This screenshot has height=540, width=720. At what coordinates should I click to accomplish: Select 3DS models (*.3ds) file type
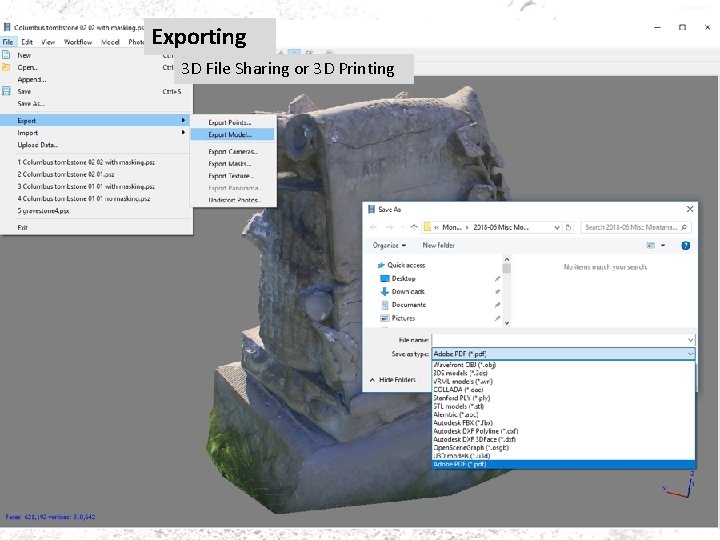563,373
